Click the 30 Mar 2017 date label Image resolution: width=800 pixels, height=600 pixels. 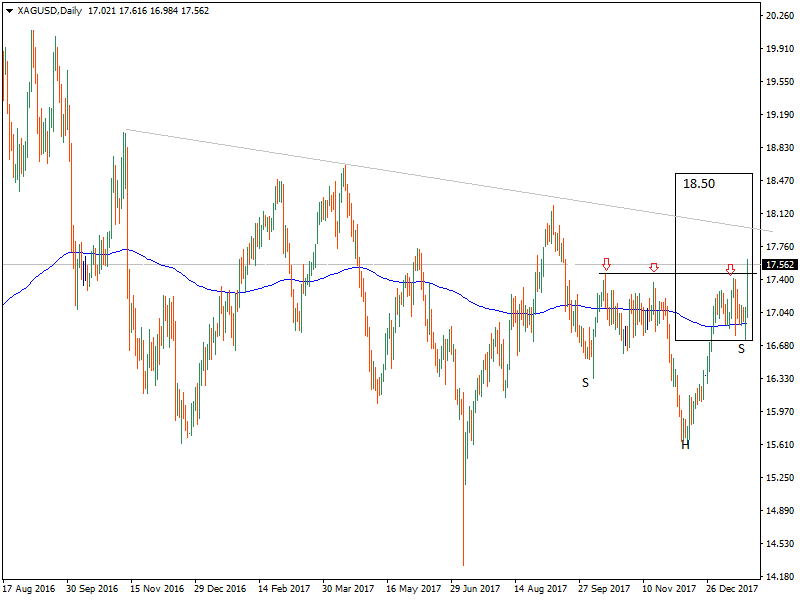(348, 589)
